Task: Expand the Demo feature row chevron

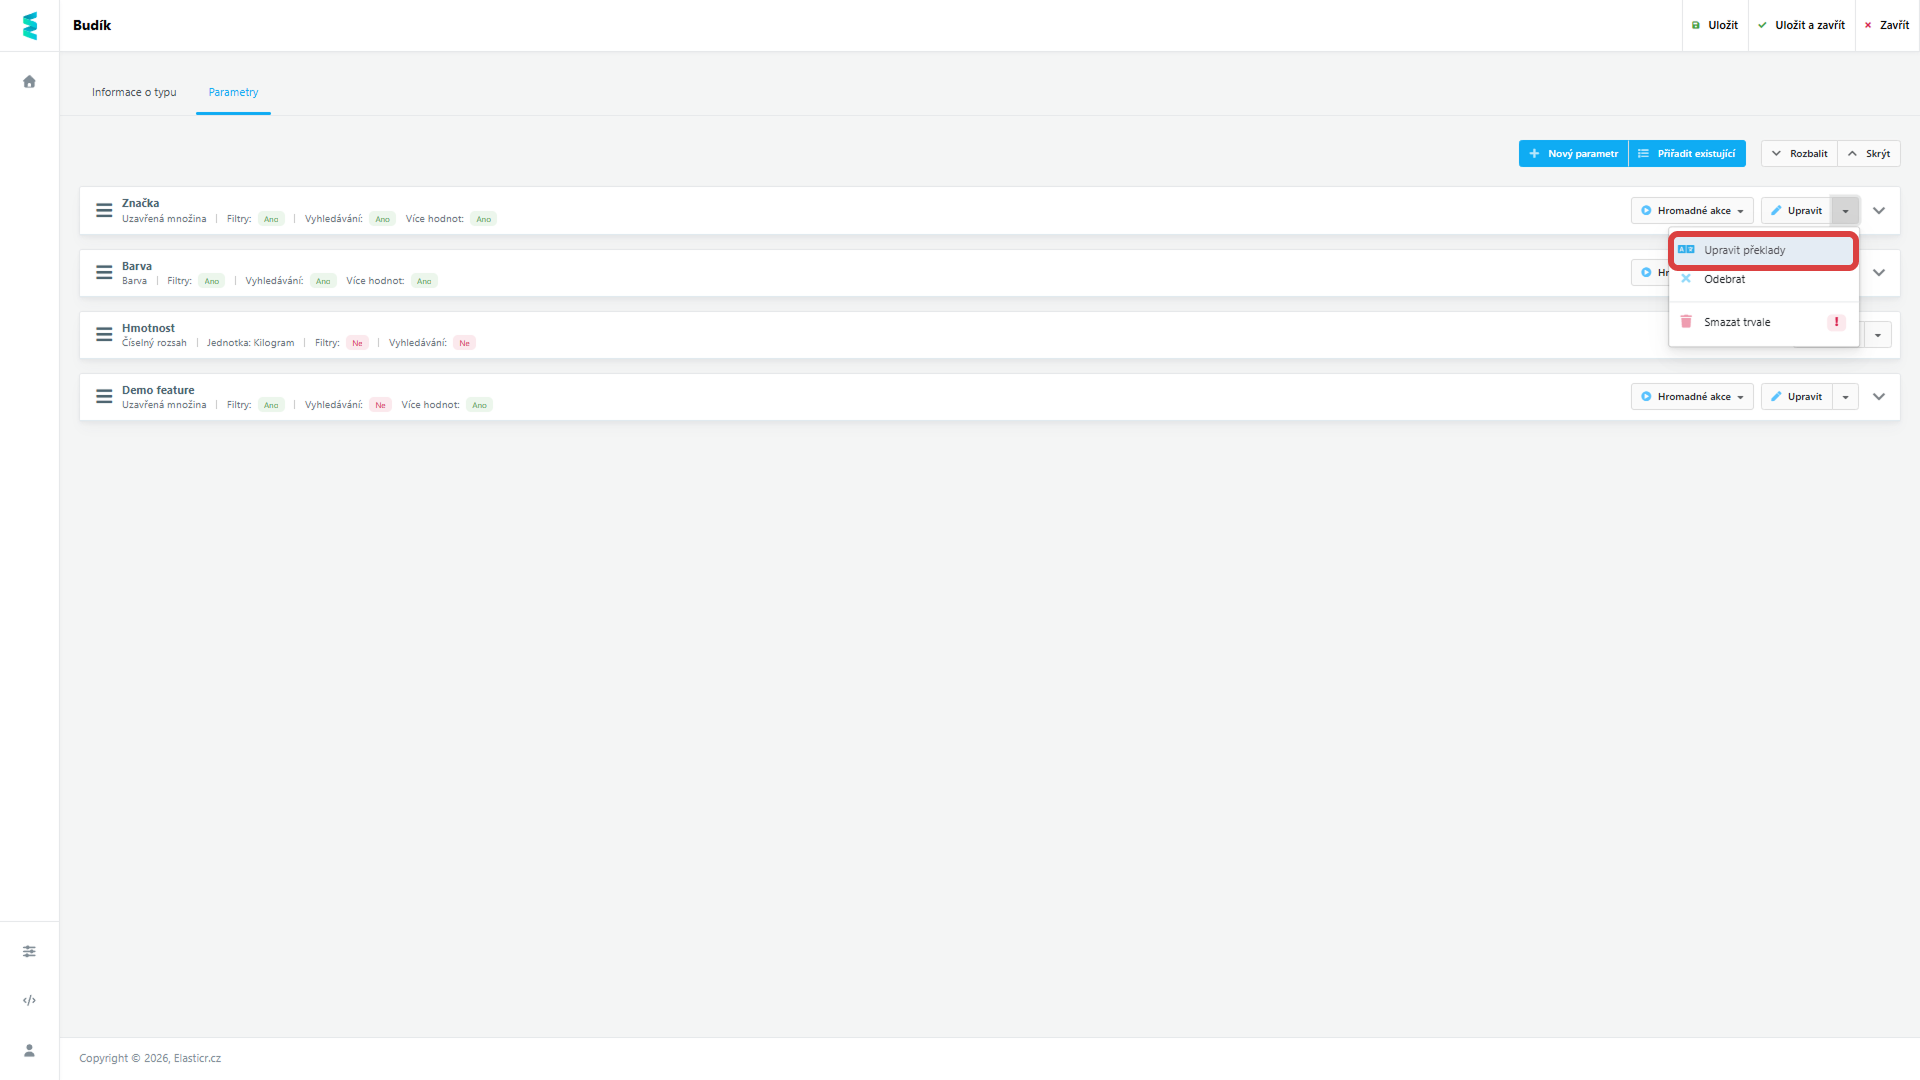Action: click(x=1879, y=397)
